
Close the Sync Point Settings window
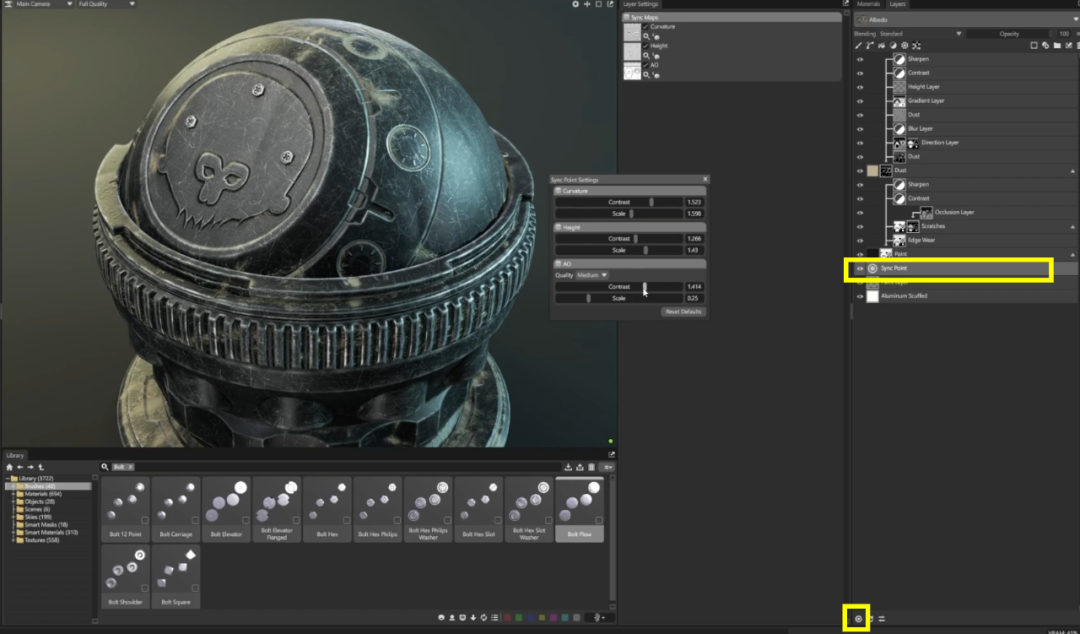705,179
